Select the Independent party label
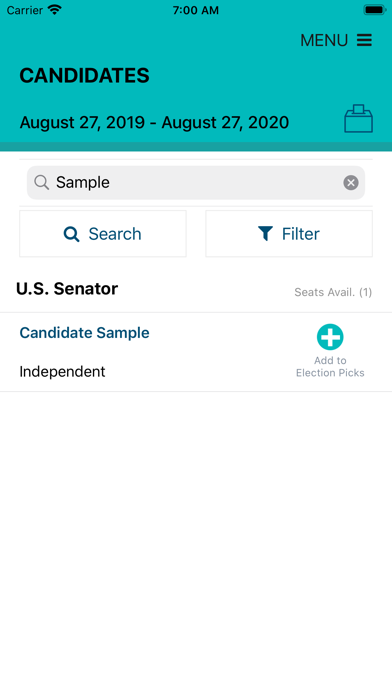 62,371
